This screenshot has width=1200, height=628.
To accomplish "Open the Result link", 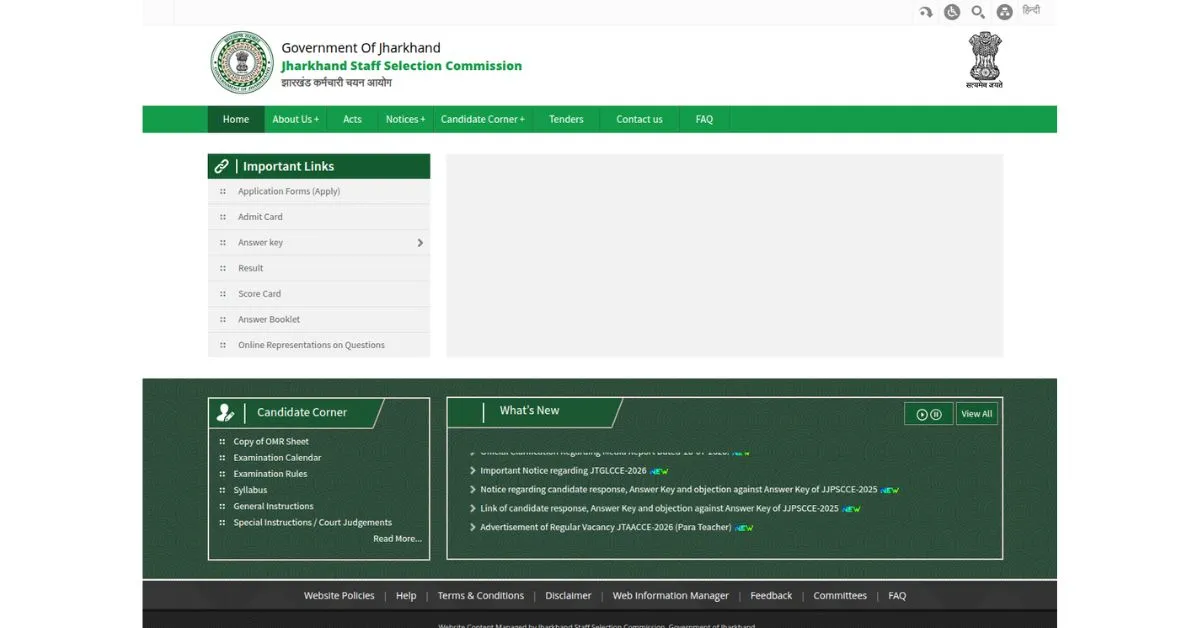I will coord(251,268).
